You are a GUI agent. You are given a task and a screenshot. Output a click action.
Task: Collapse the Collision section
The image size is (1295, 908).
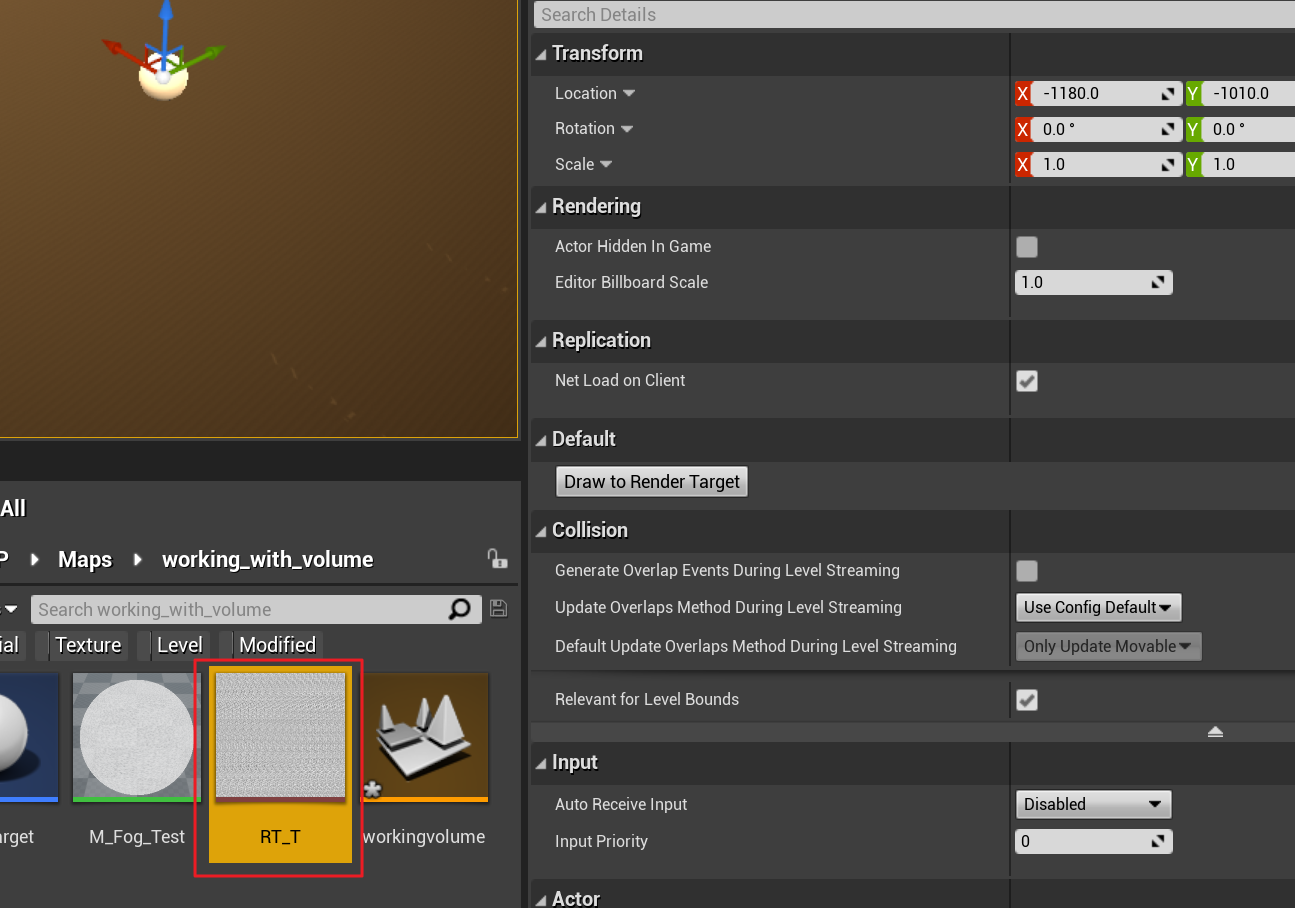(541, 531)
